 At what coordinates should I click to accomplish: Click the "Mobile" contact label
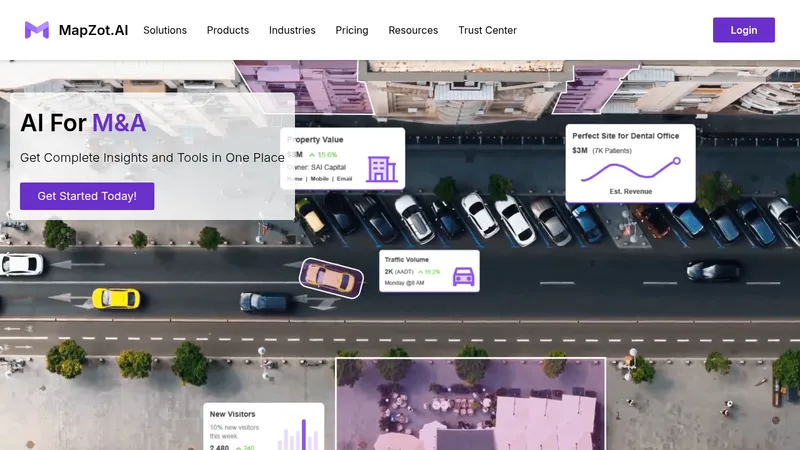pyautogui.click(x=319, y=179)
